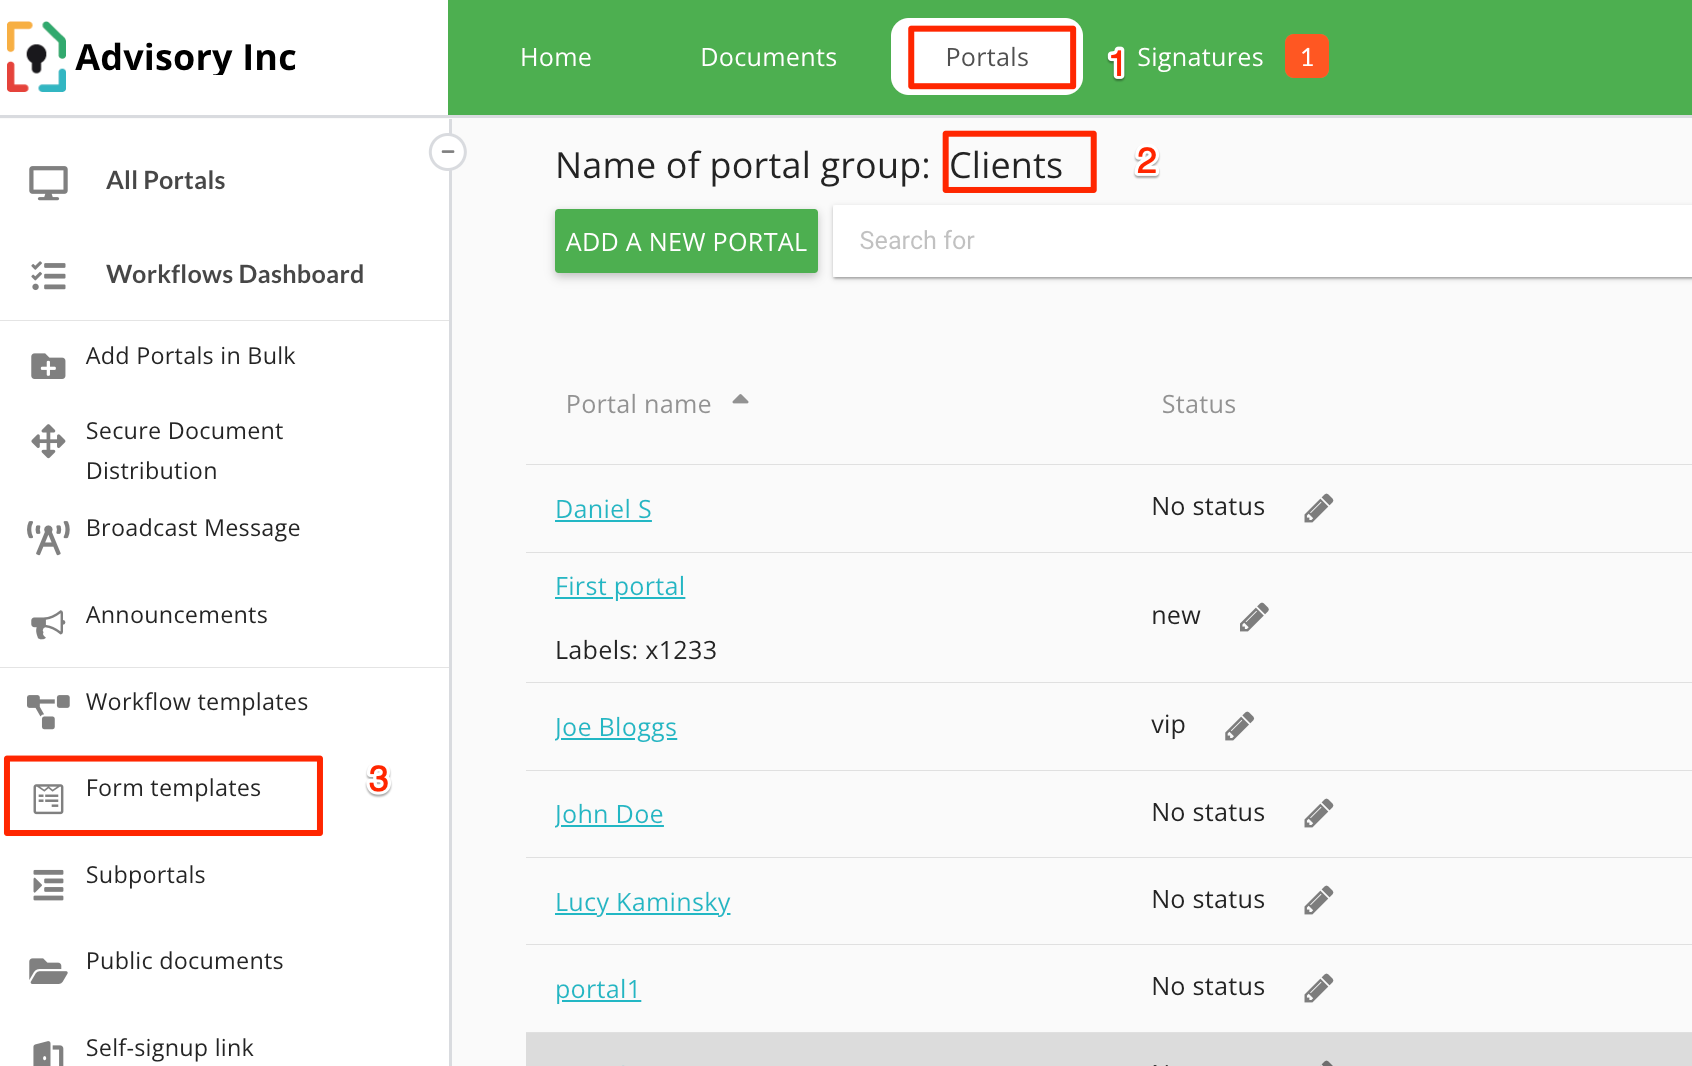Sort by Portal name arrow
The width and height of the screenshot is (1692, 1066).
pyautogui.click(x=740, y=400)
